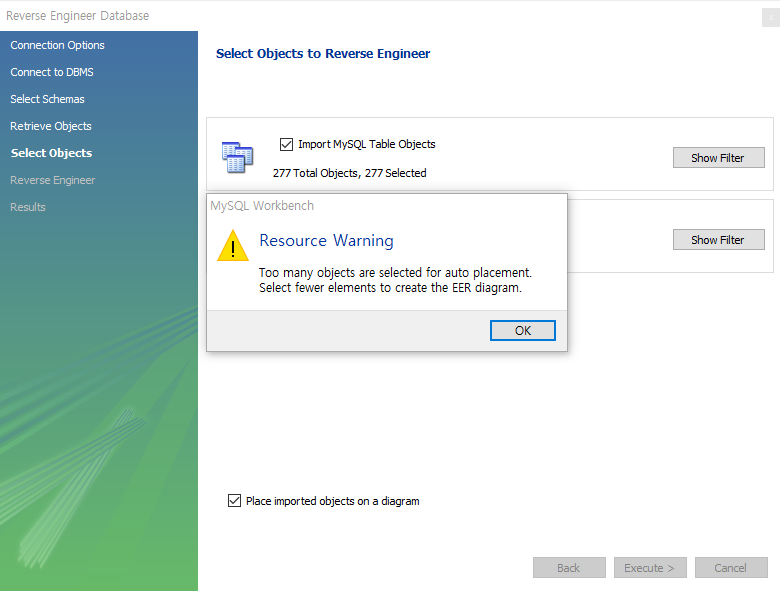Click the yellow warning triangle icon
The width and height of the screenshot is (780, 591).
pyautogui.click(x=233, y=245)
